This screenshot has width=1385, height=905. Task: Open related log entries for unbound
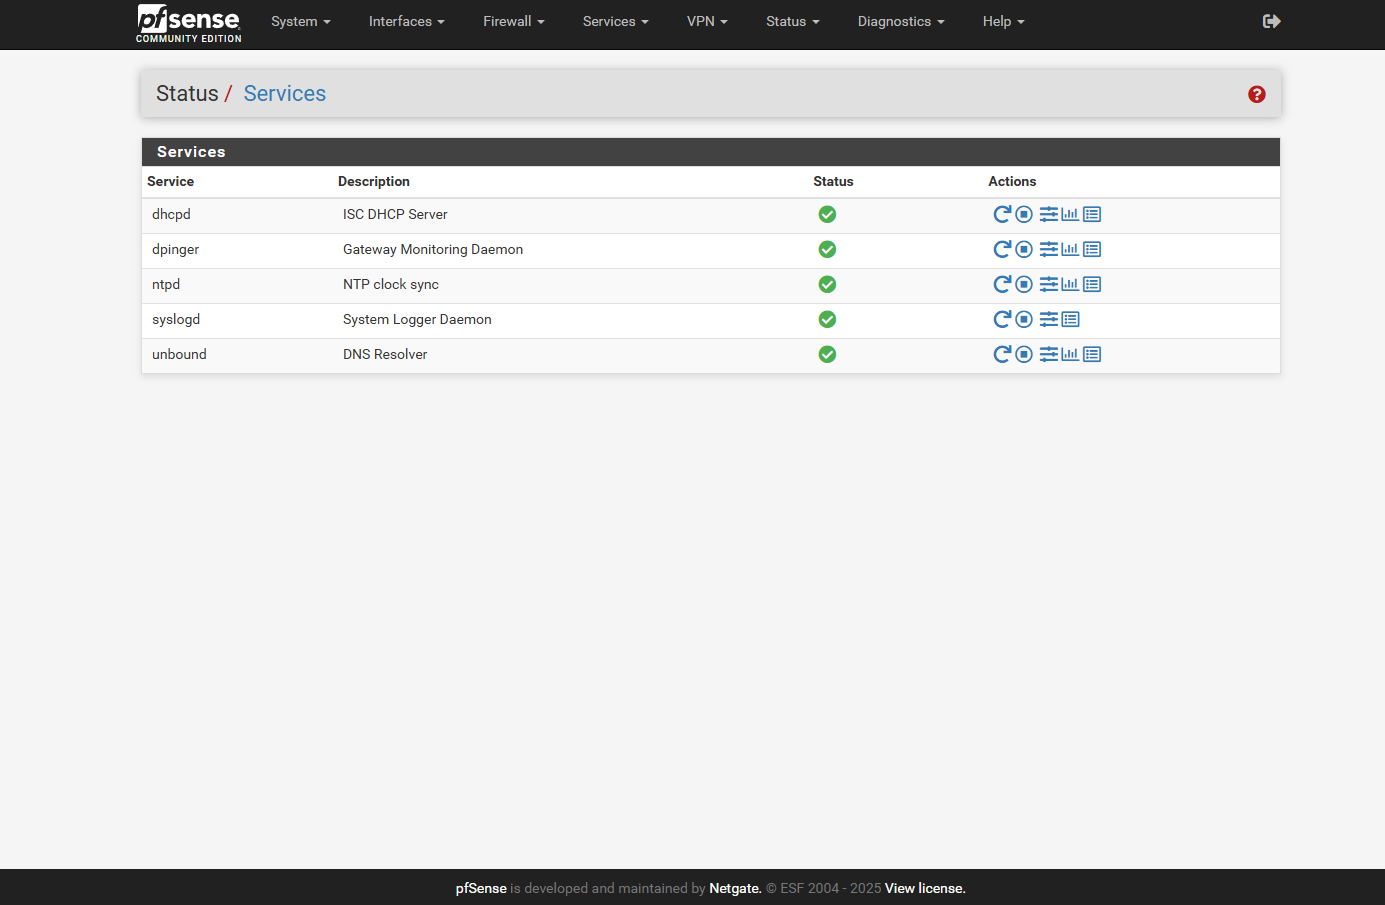pyautogui.click(x=1092, y=354)
